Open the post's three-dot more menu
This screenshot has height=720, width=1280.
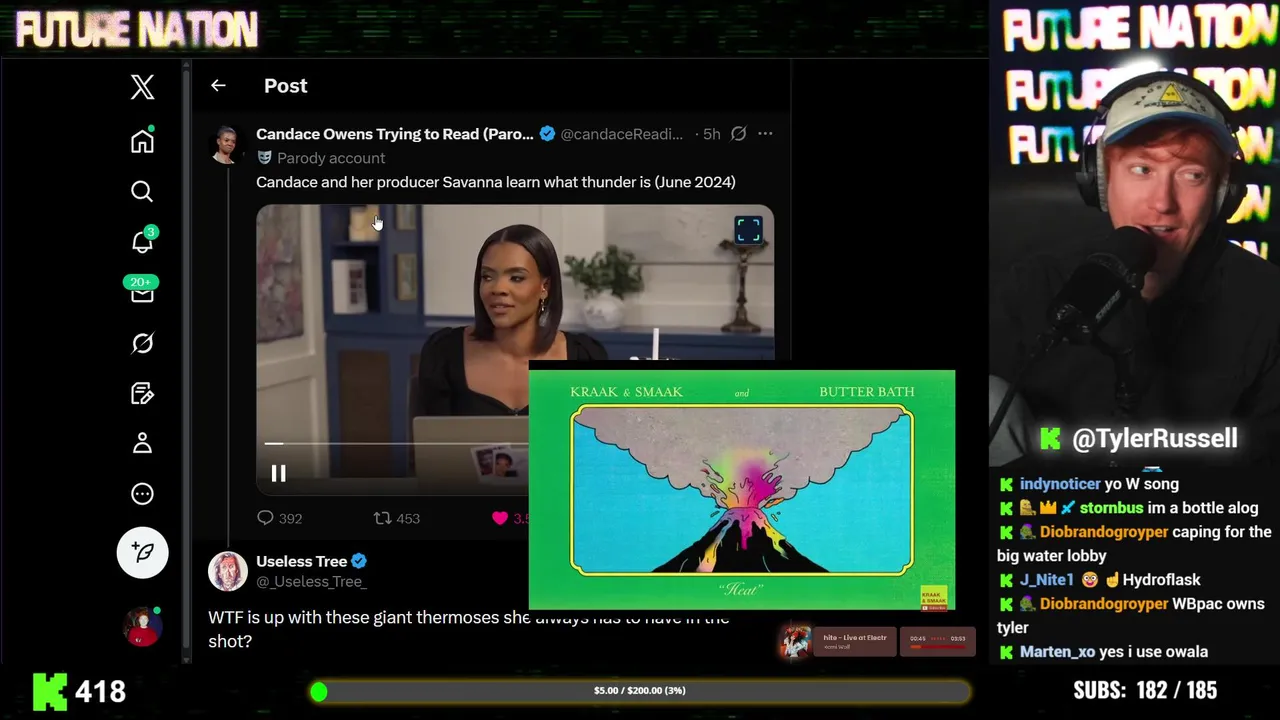(x=765, y=133)
